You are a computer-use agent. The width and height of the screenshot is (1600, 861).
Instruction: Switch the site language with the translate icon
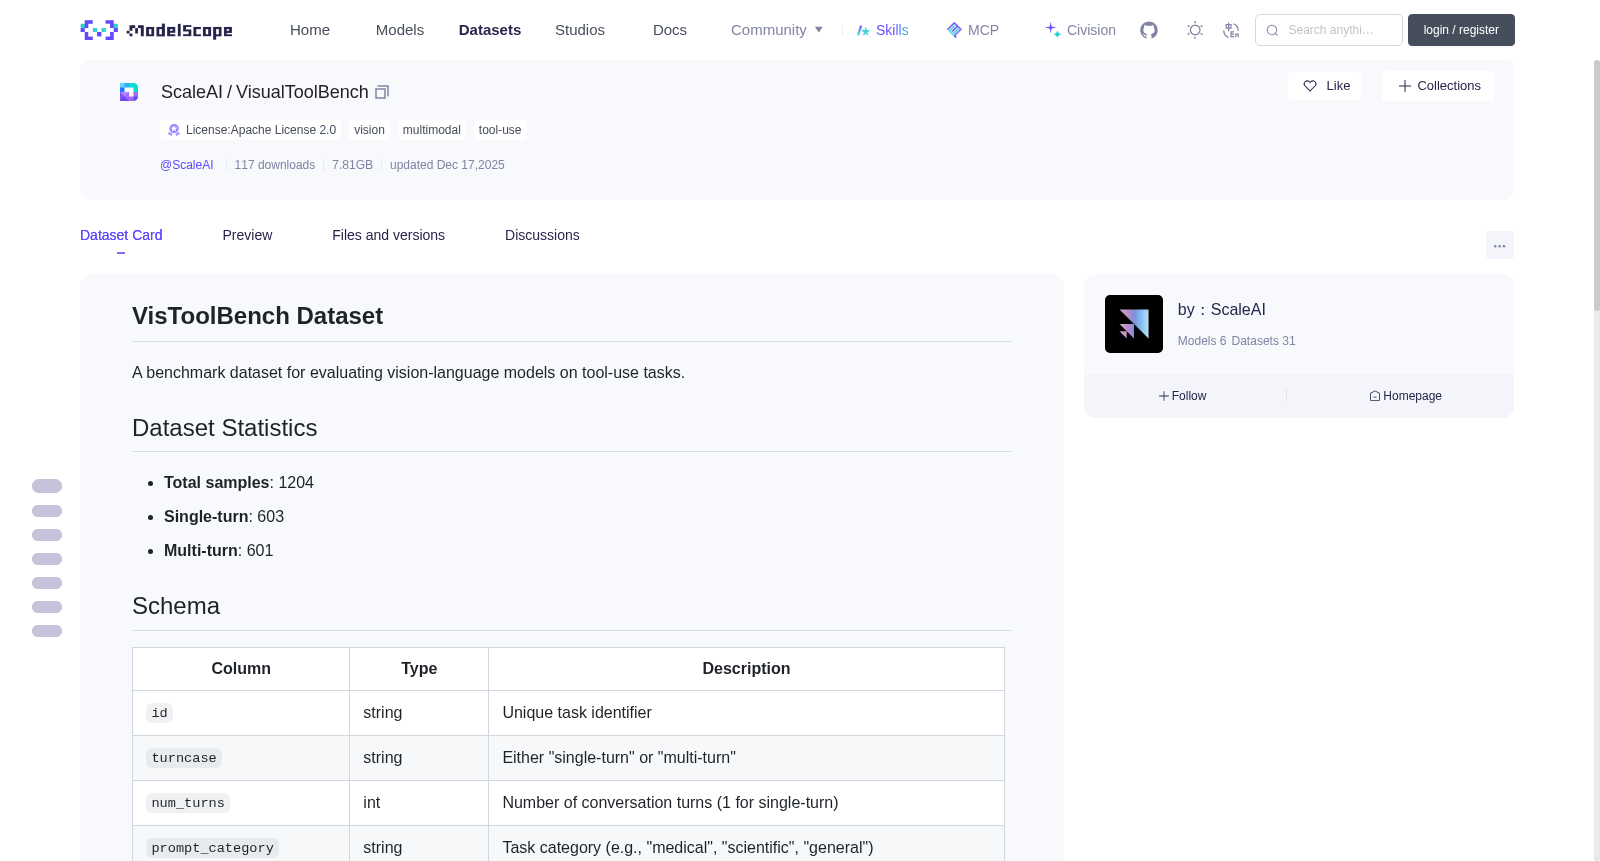tap(1231, 30)
